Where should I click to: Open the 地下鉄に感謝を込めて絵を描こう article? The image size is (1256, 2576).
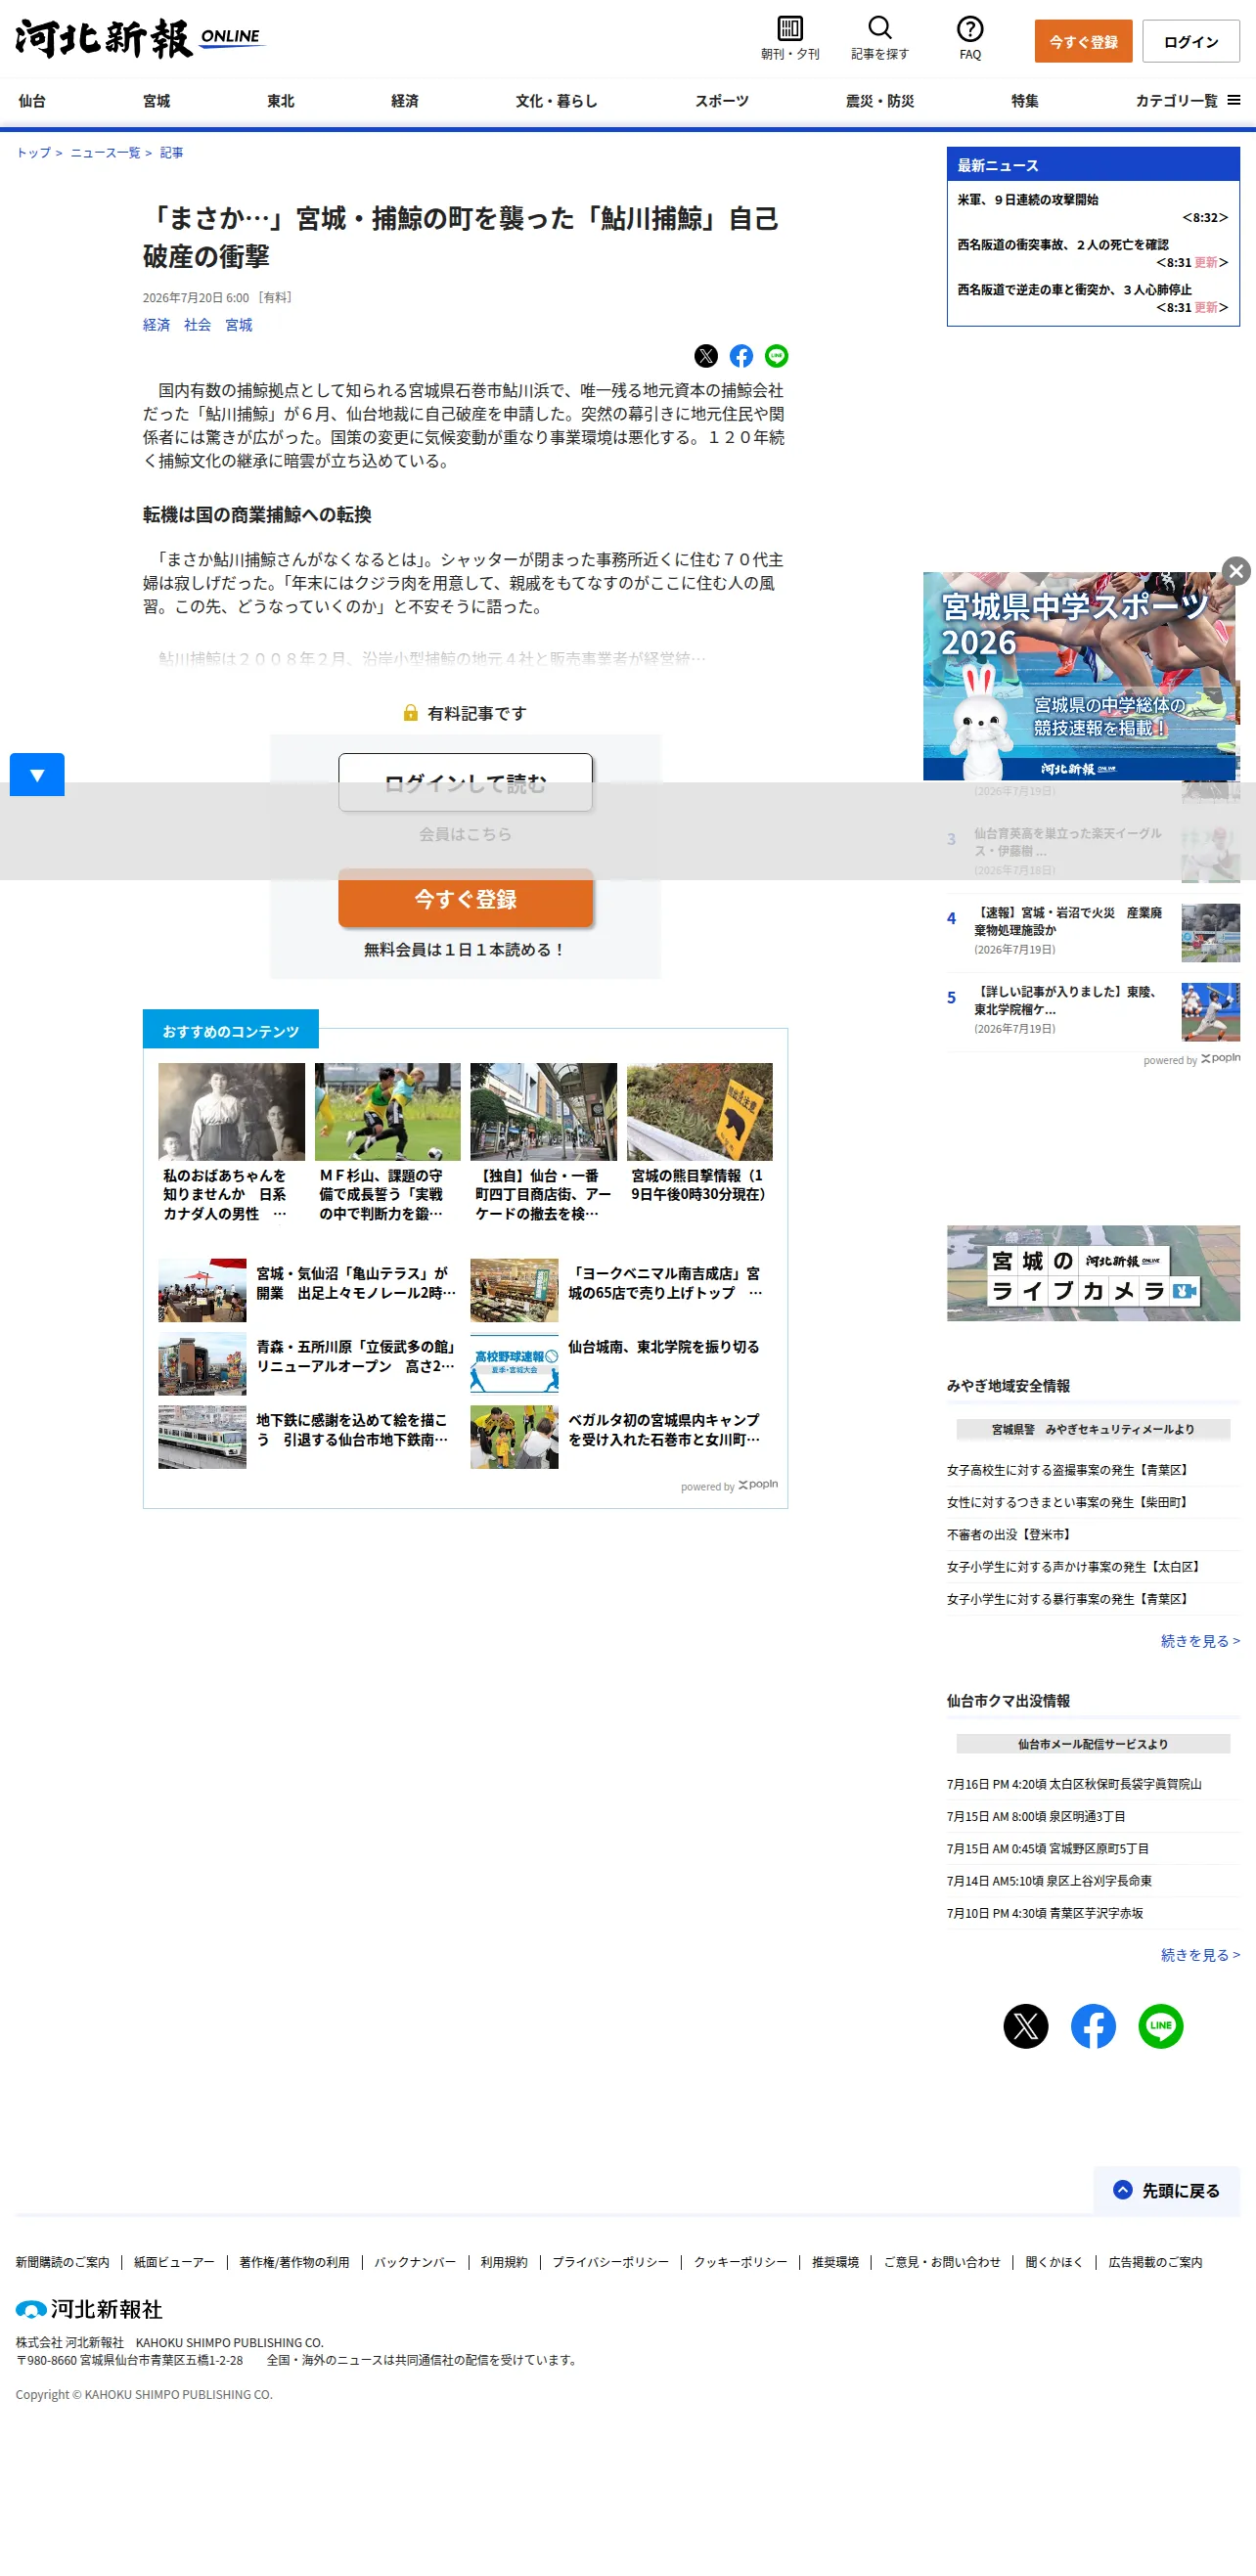pyautogui.click(x=309, y=1437)
